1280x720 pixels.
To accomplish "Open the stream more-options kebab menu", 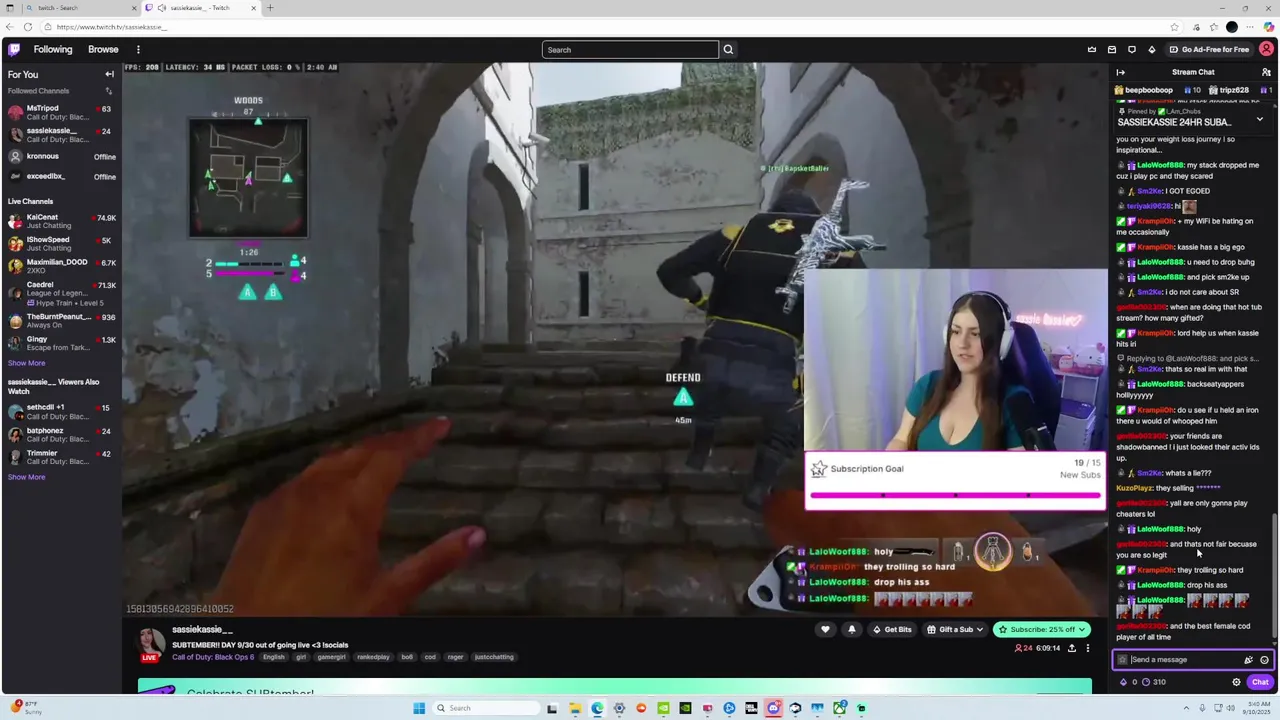I will click(x=1088, y=648).
